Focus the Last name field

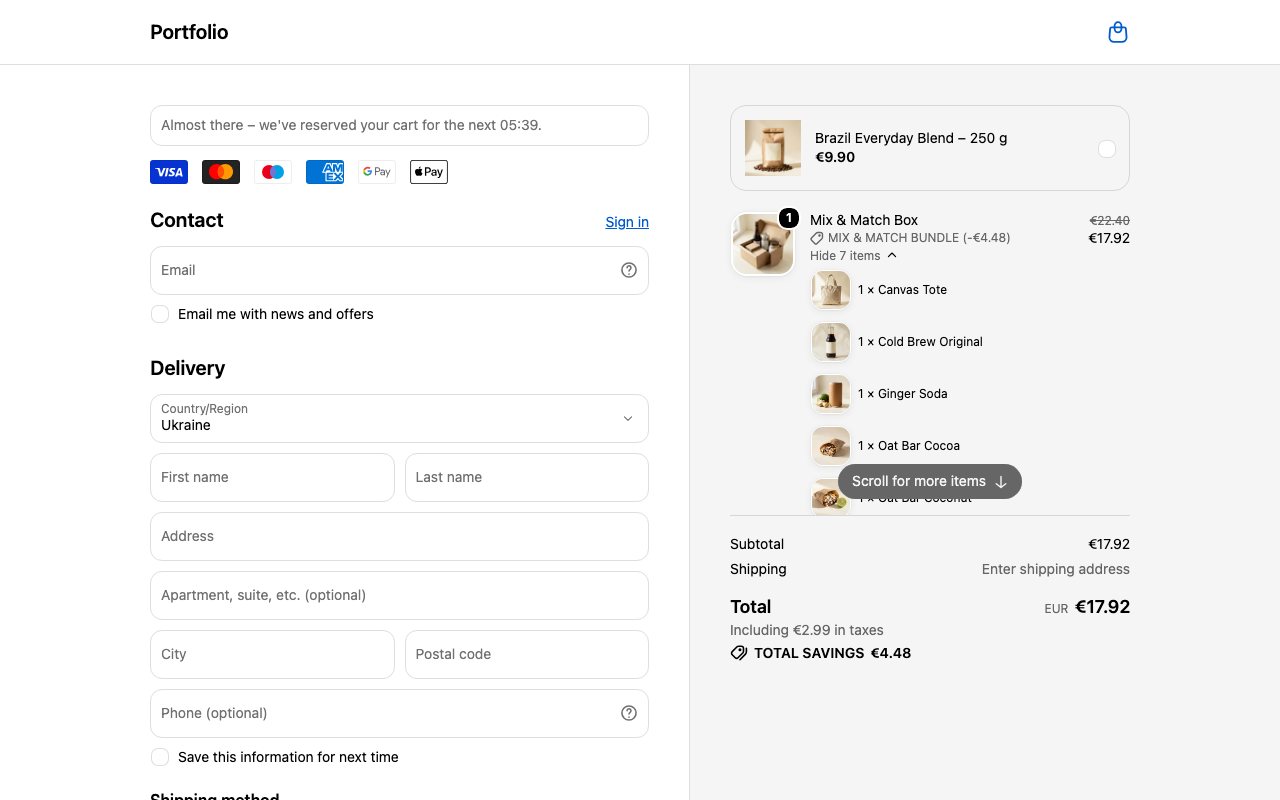click(x=527, y=477)
